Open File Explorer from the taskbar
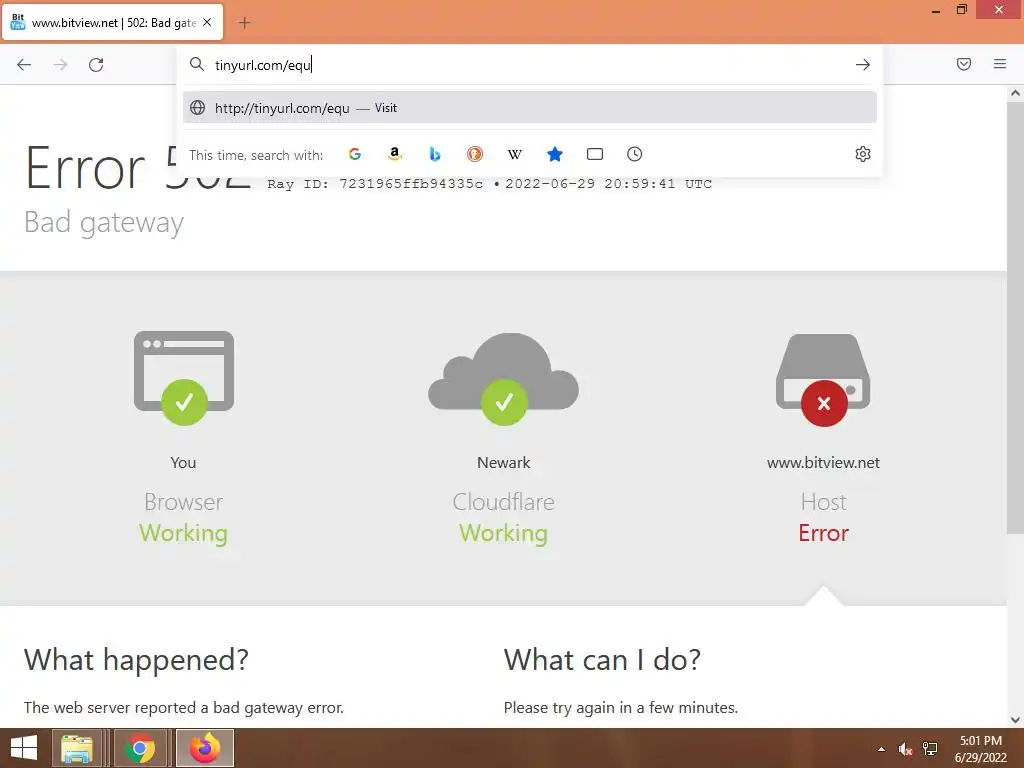Viewport: 1024px width, 768px height. 77,748
